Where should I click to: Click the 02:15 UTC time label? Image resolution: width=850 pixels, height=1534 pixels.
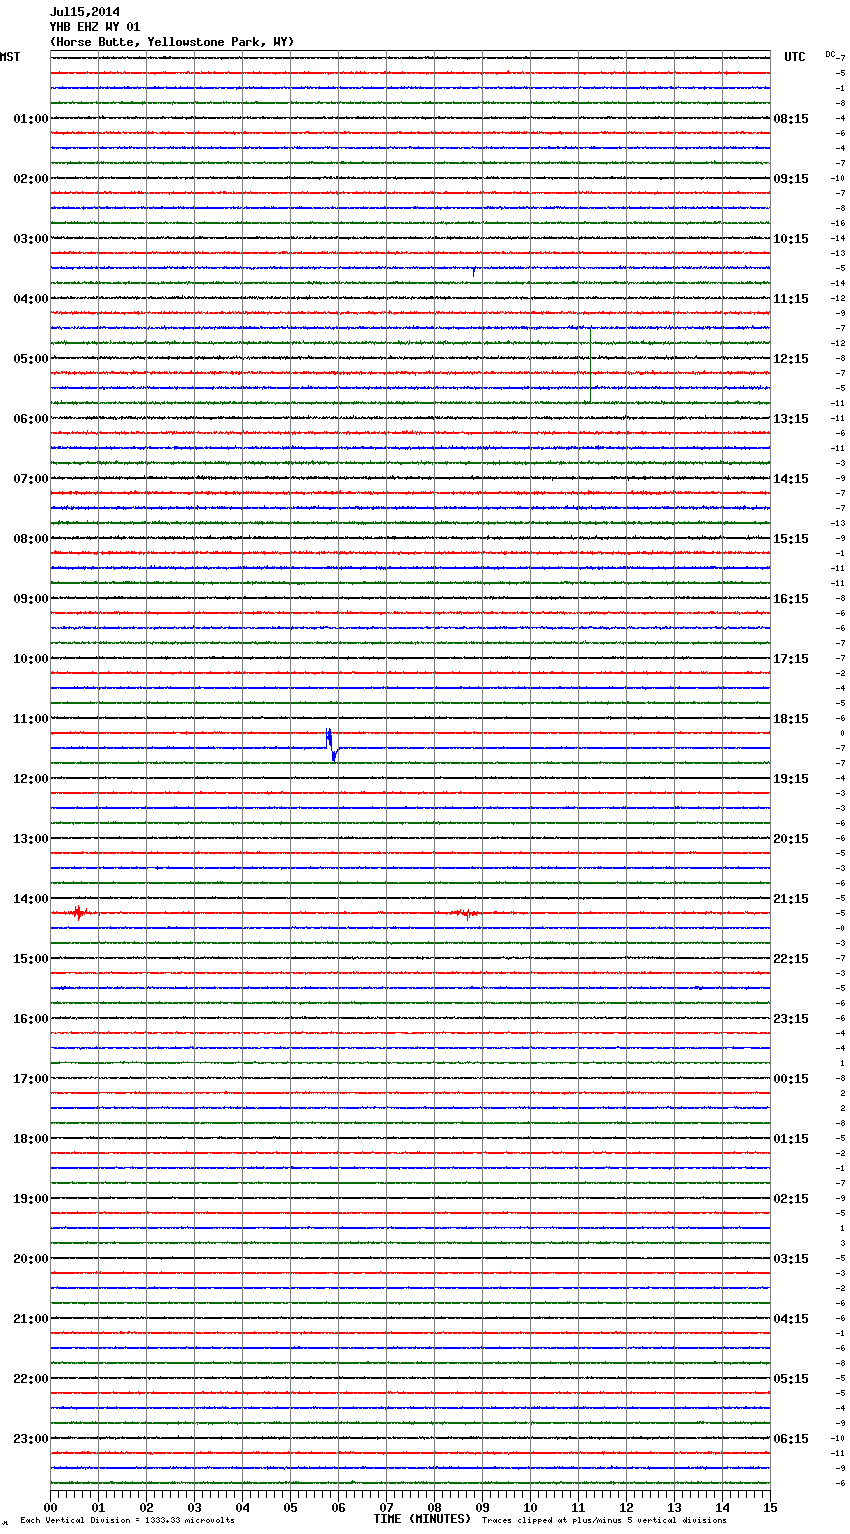click(x=791, y=1199)
